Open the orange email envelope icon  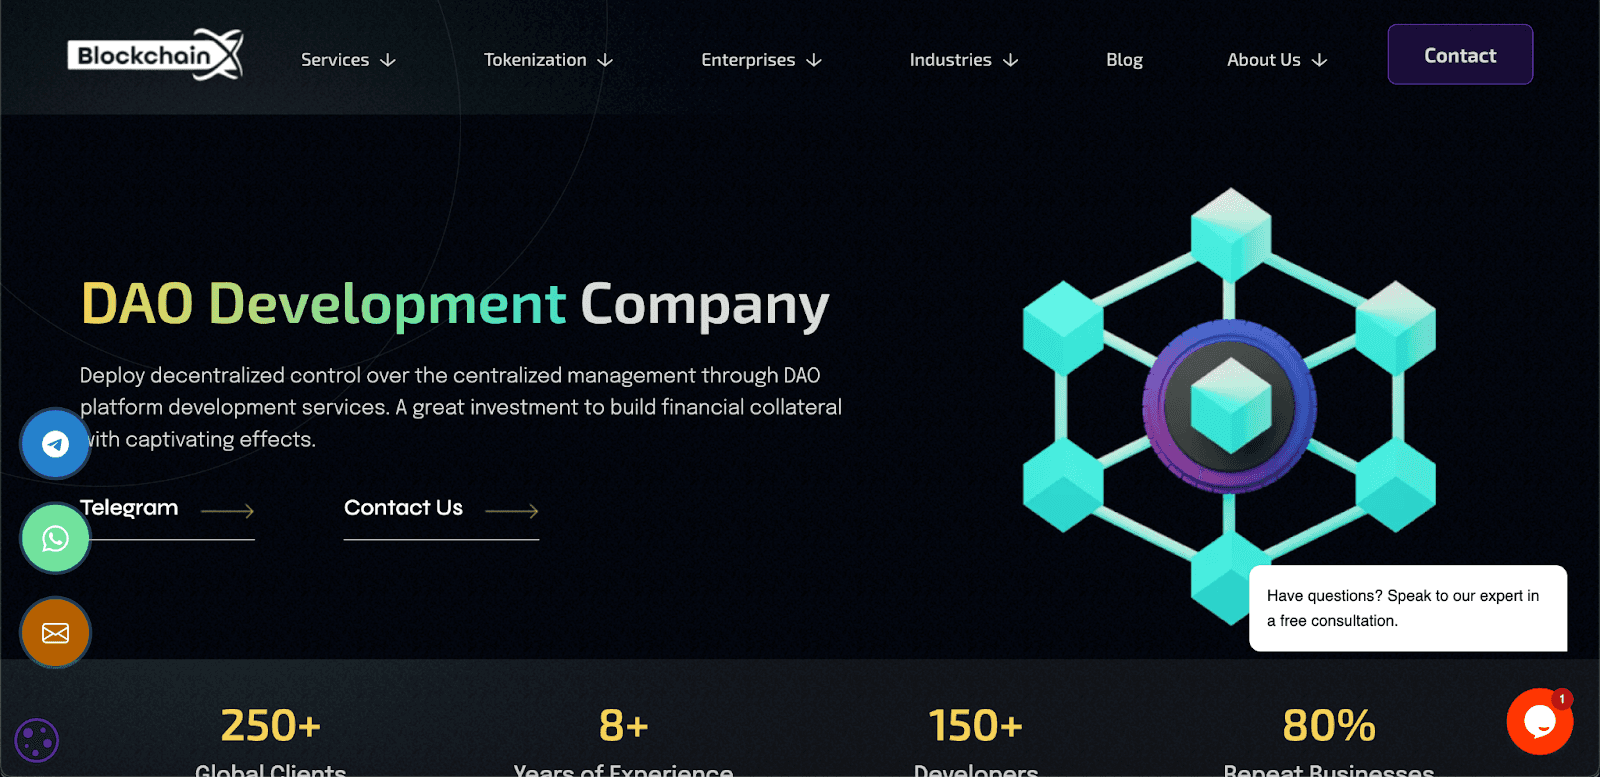55,633
